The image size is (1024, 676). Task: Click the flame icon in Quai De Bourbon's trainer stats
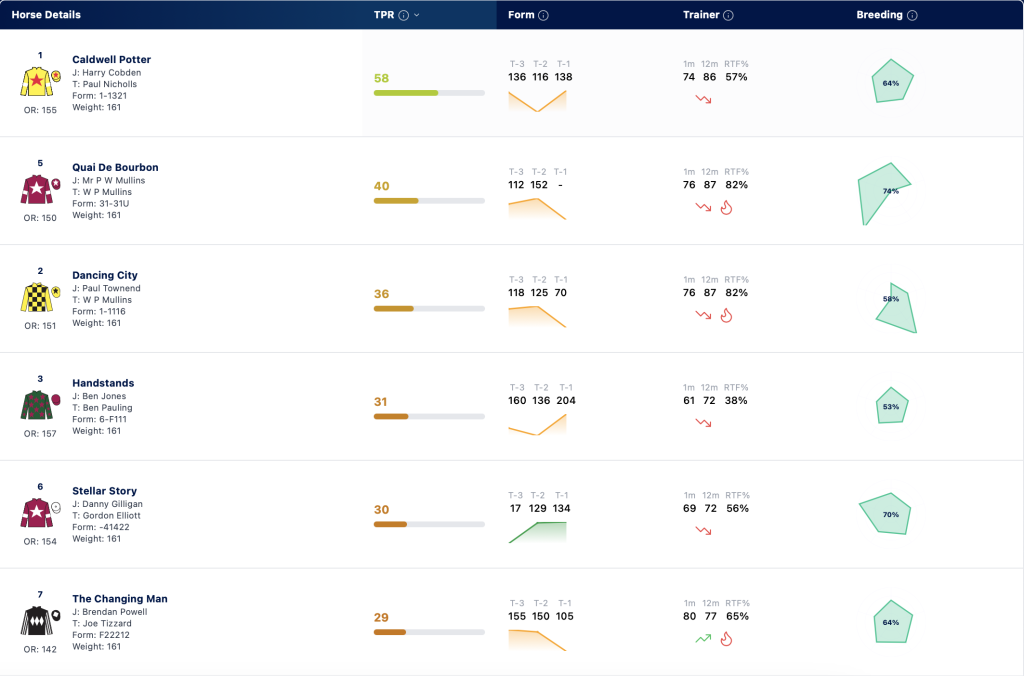point(726,208)
